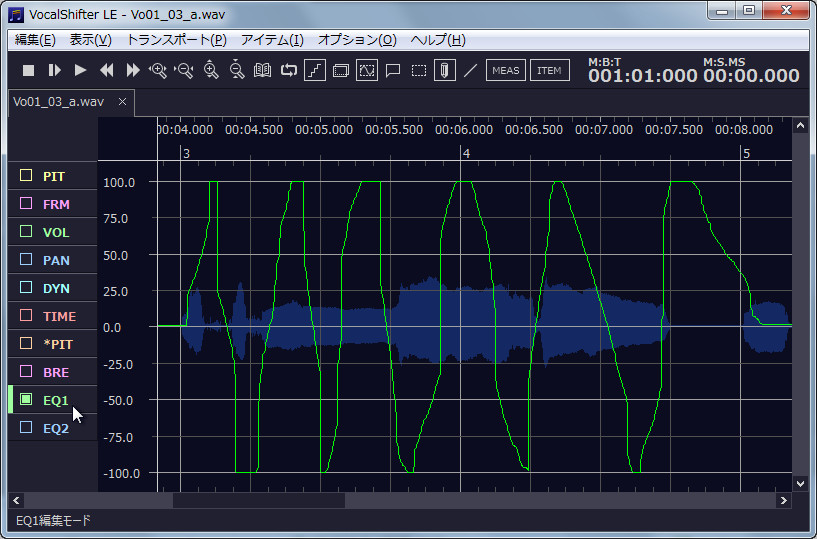Zoom out horizontally on the timeline
The height and width of the screenshot is (539, 817).
(x=184, y=70)
